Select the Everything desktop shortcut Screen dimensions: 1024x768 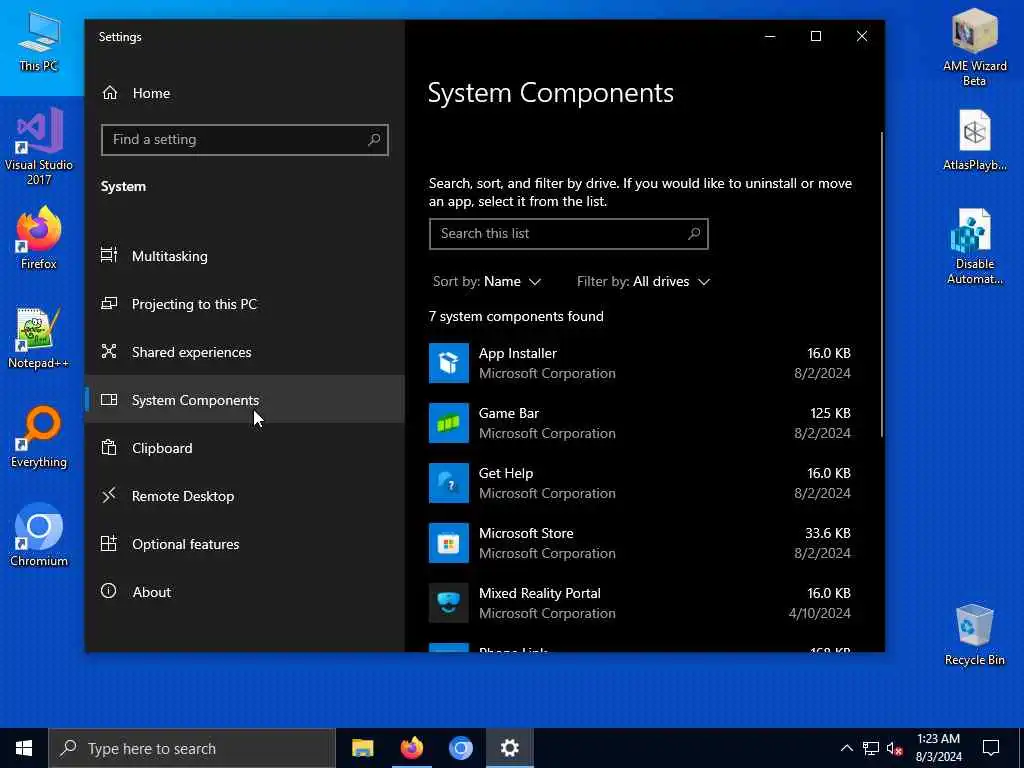pyautogui.click(x=39, y=437)
